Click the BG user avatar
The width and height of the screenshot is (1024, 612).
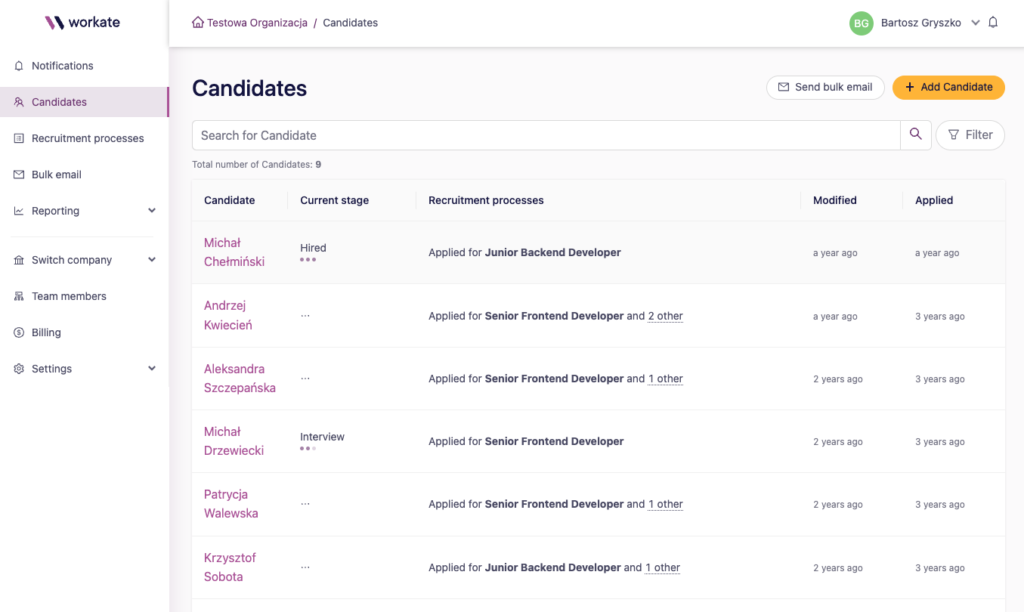coord(861,23)
